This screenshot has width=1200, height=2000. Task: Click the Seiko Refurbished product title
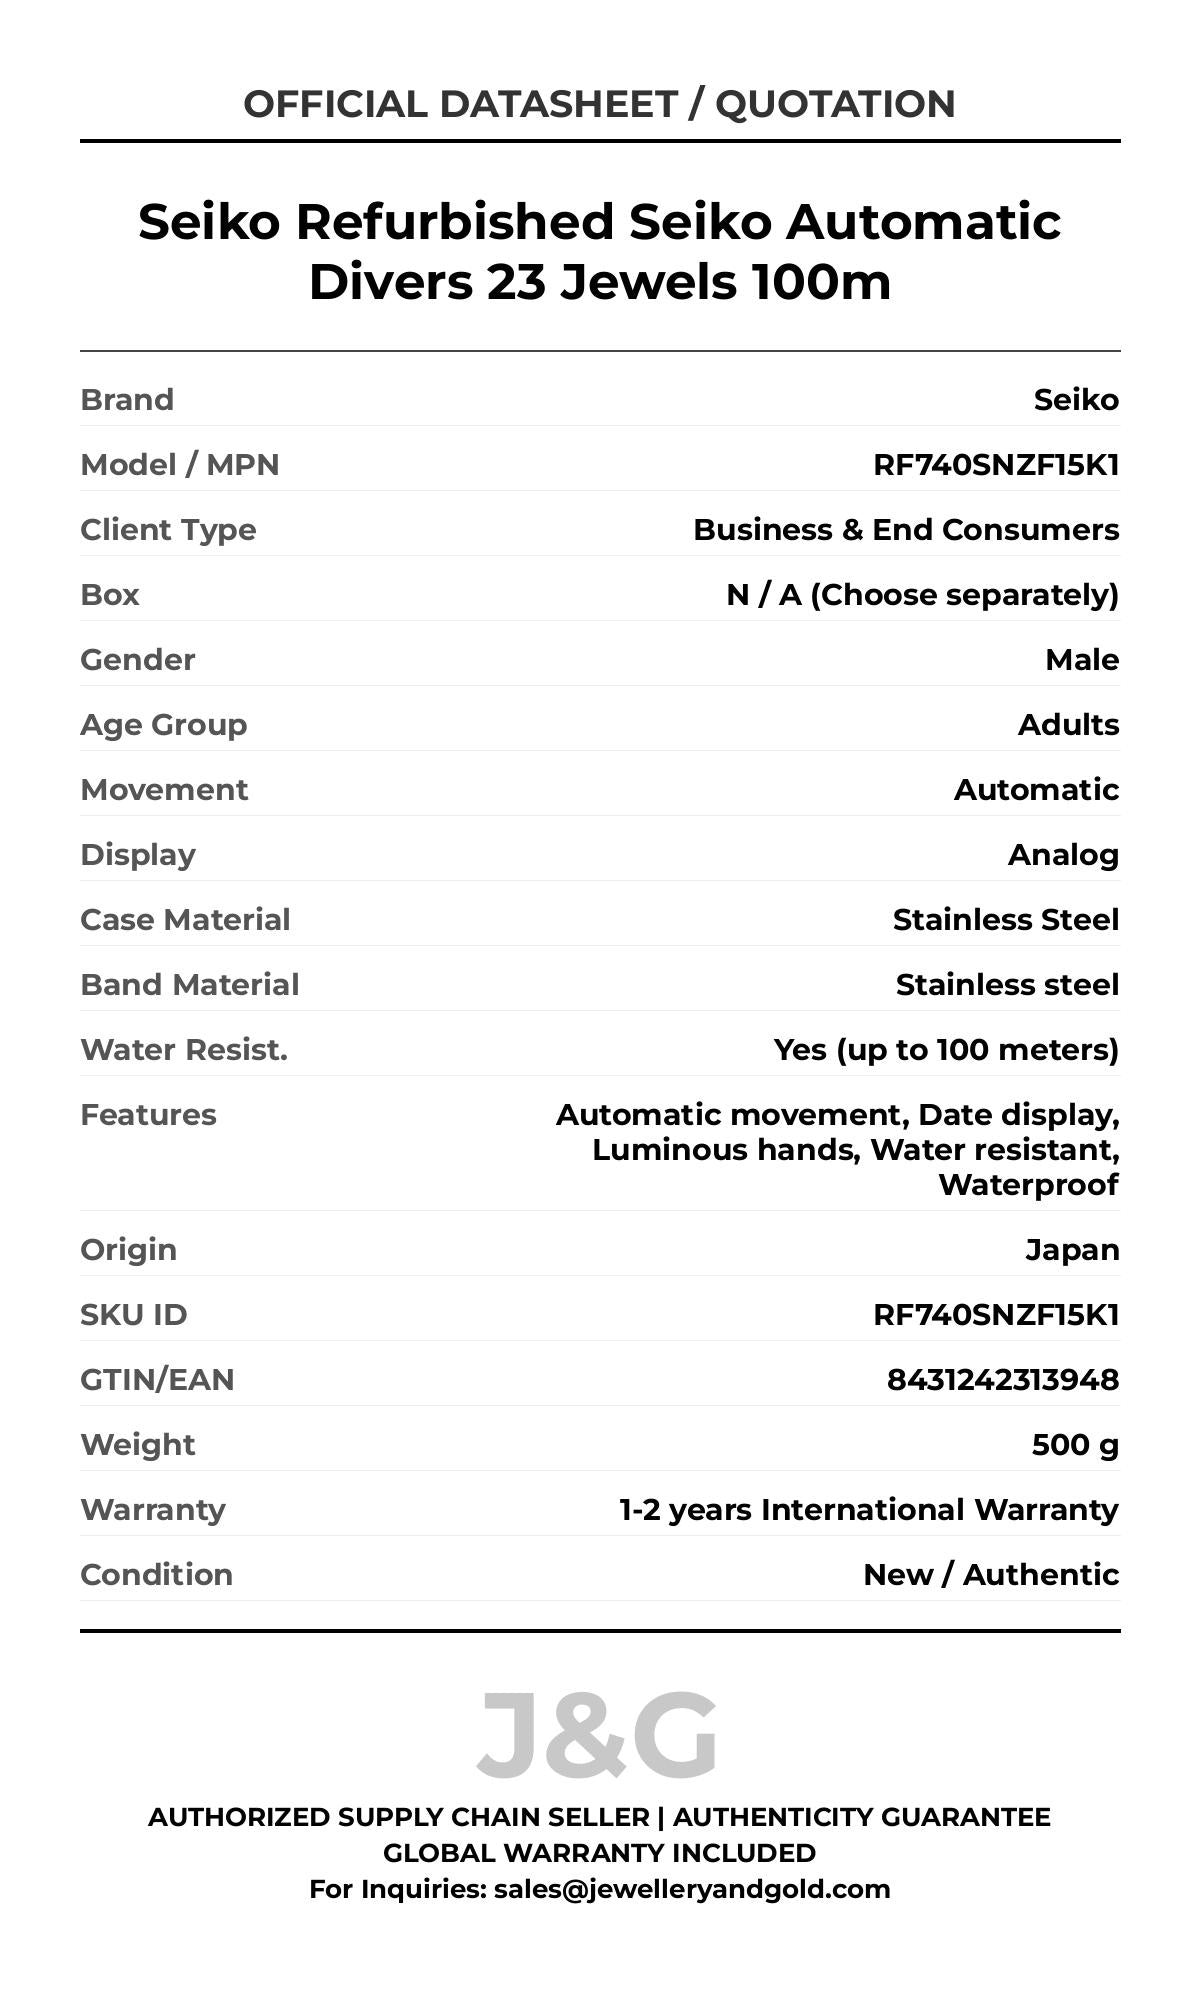[599, 251]
